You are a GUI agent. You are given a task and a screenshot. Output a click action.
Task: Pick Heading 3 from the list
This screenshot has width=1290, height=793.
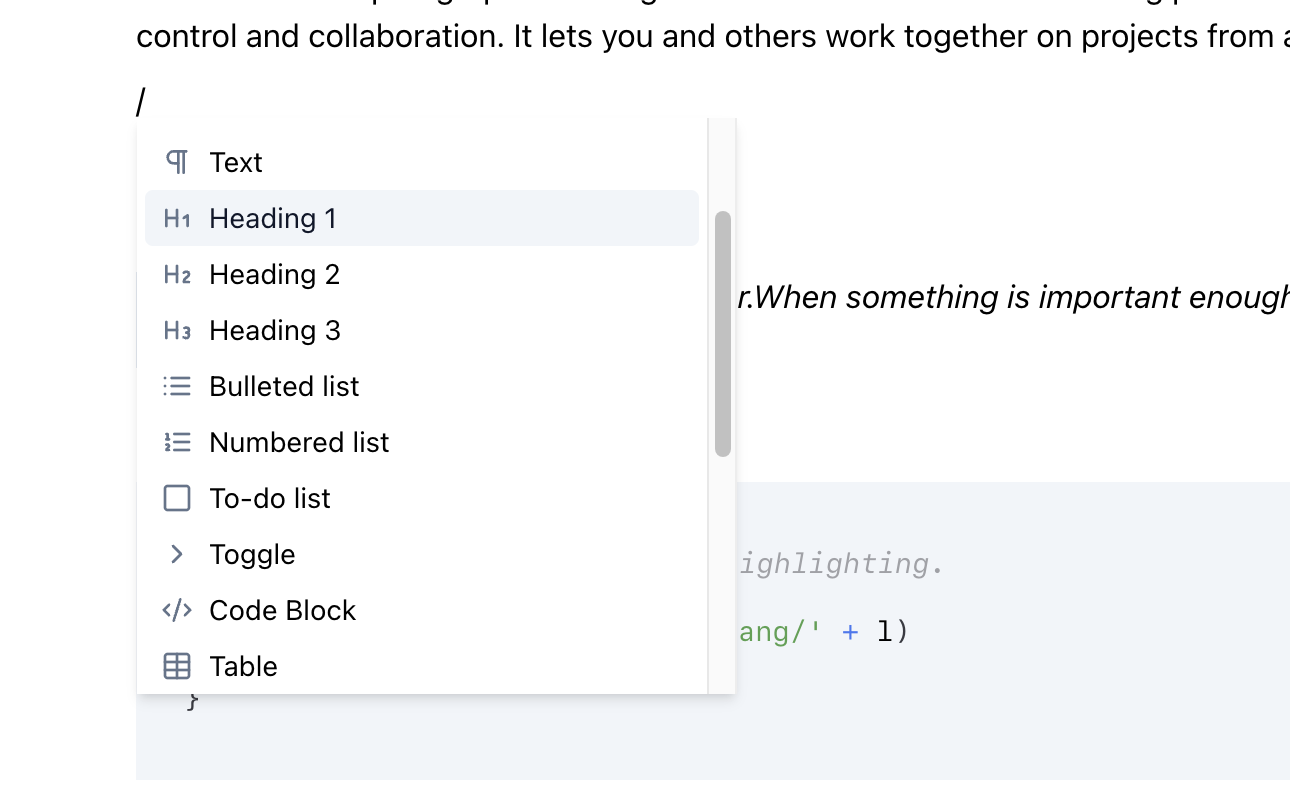click(x=274, y=330)
